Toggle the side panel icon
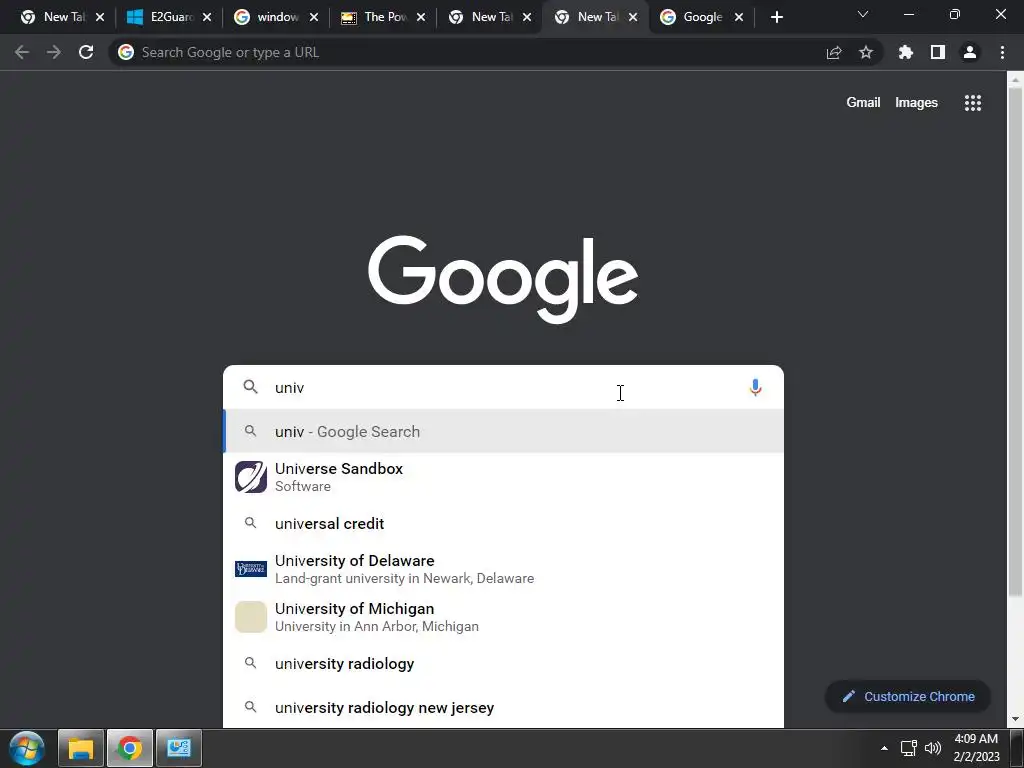This screenshot has width=1024, height=768. [938, 52]
